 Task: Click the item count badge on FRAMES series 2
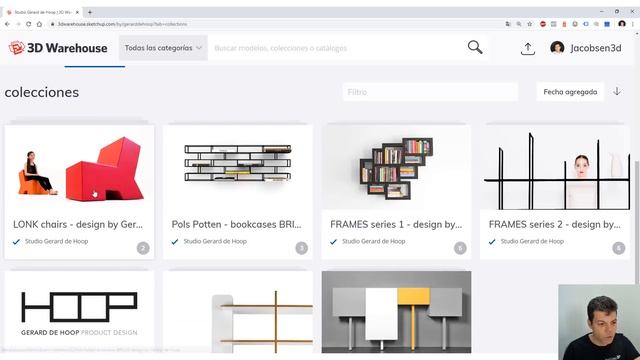619,248
